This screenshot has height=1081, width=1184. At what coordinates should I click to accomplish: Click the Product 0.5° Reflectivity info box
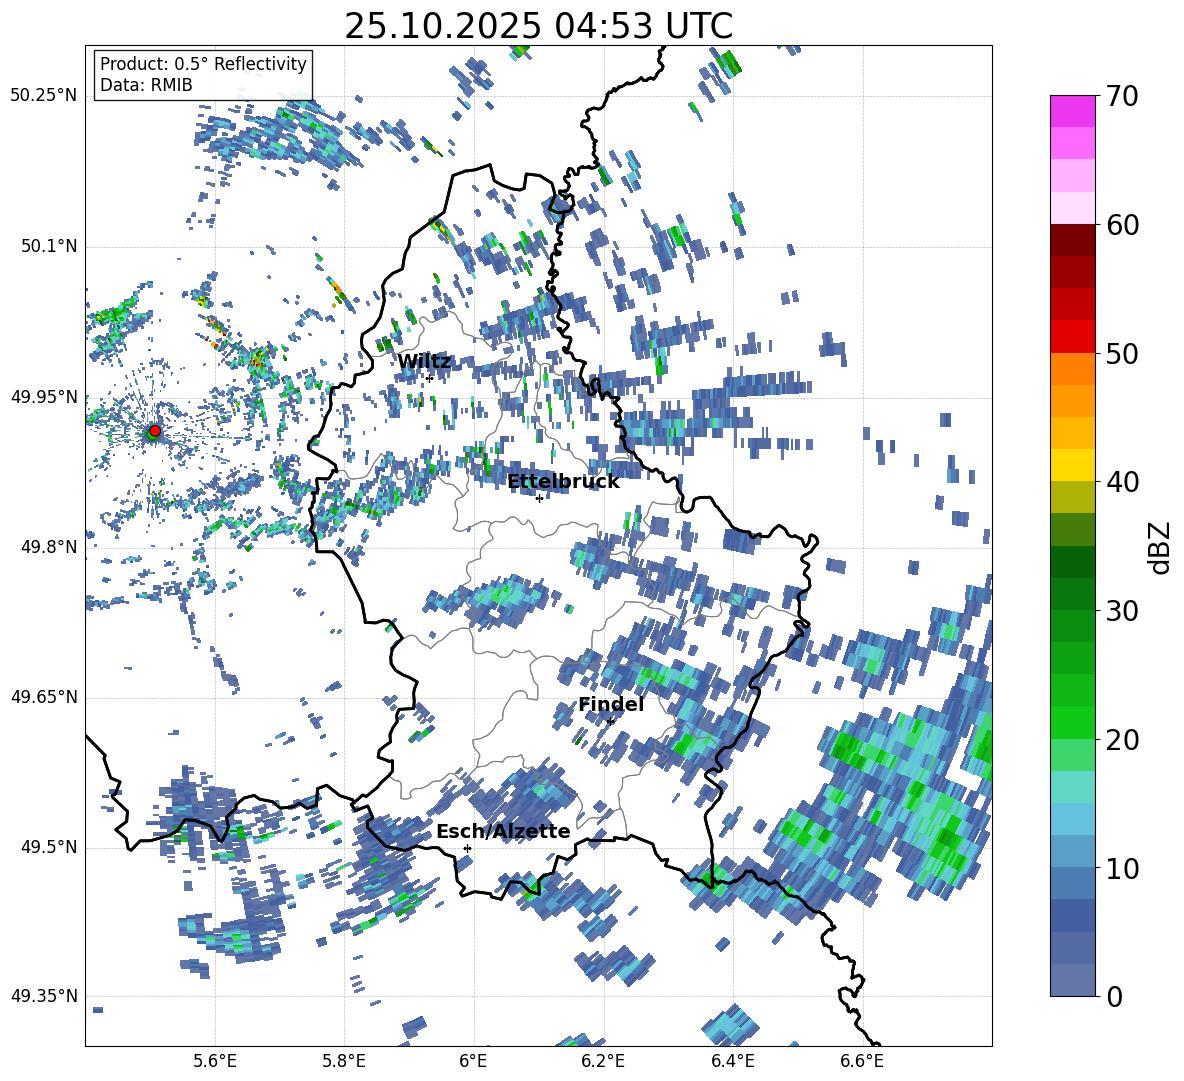click(203, 74)
